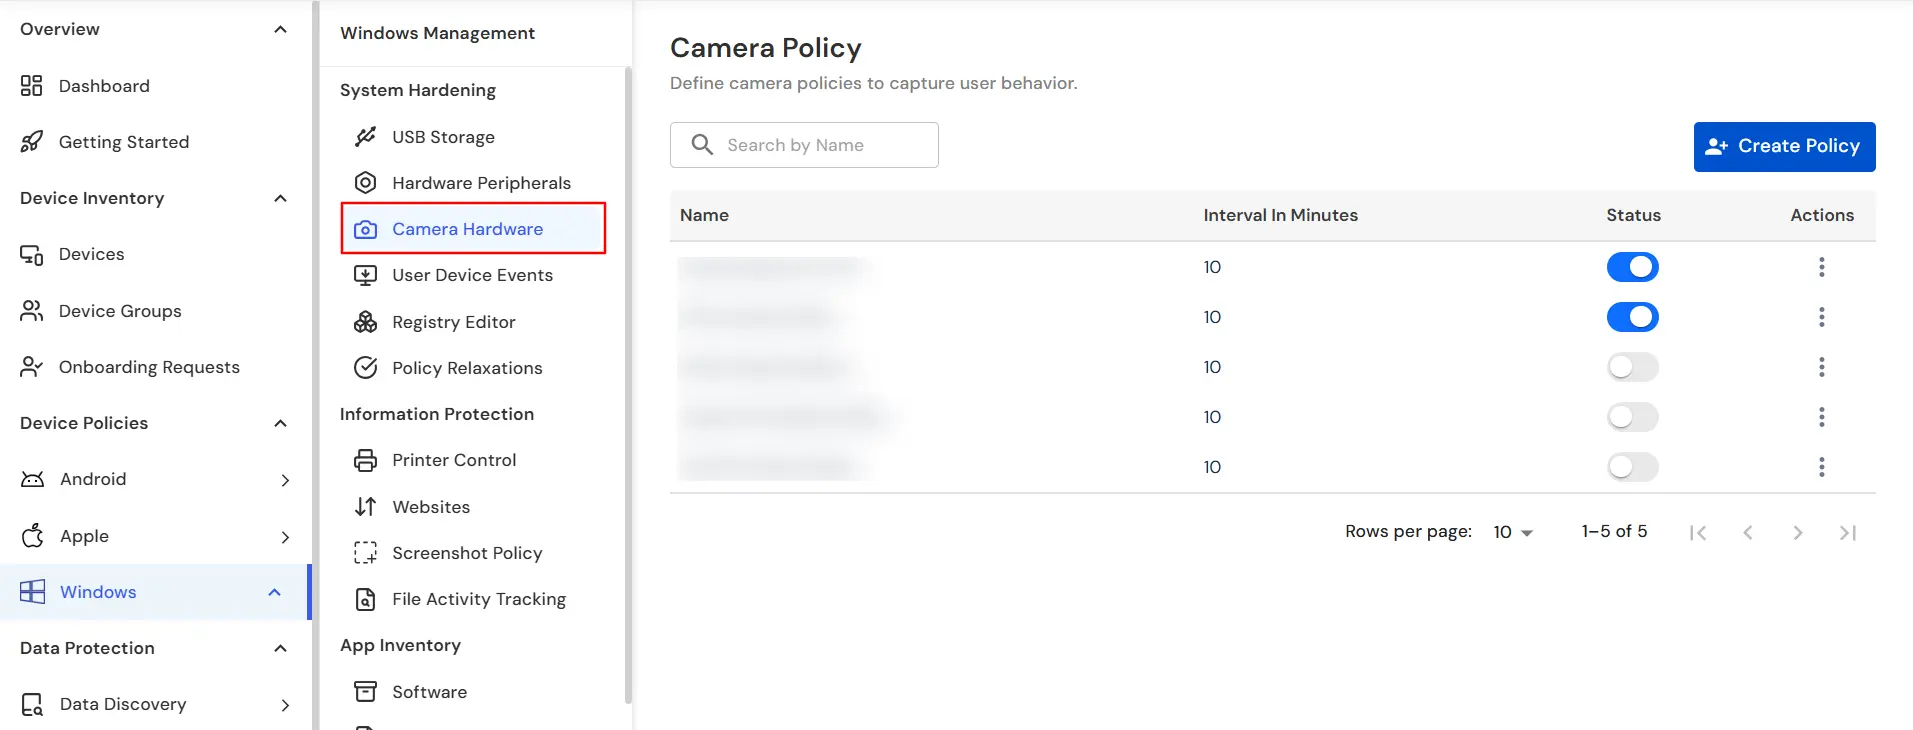Open actions menu for first policy row
The width and height of the screenshot is (1913, 730).
[1822, 267]
